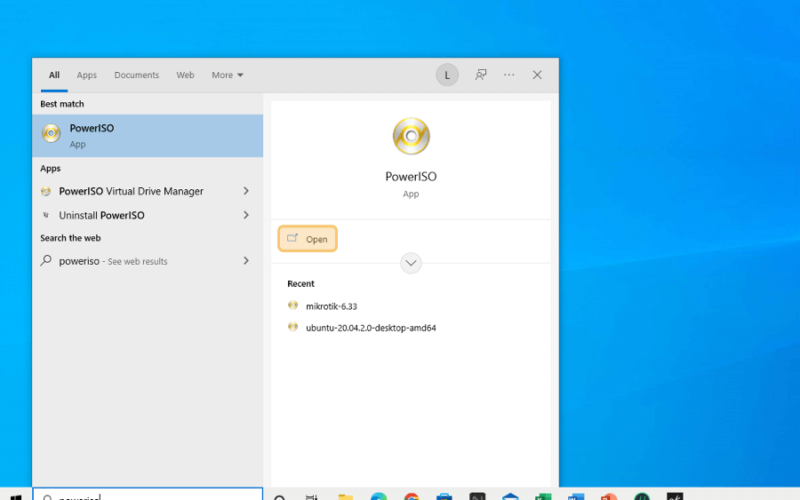This screenshot has height=500, width=800.
Task: Expand the poweriso web results arrow
Action: click(246, 261)
